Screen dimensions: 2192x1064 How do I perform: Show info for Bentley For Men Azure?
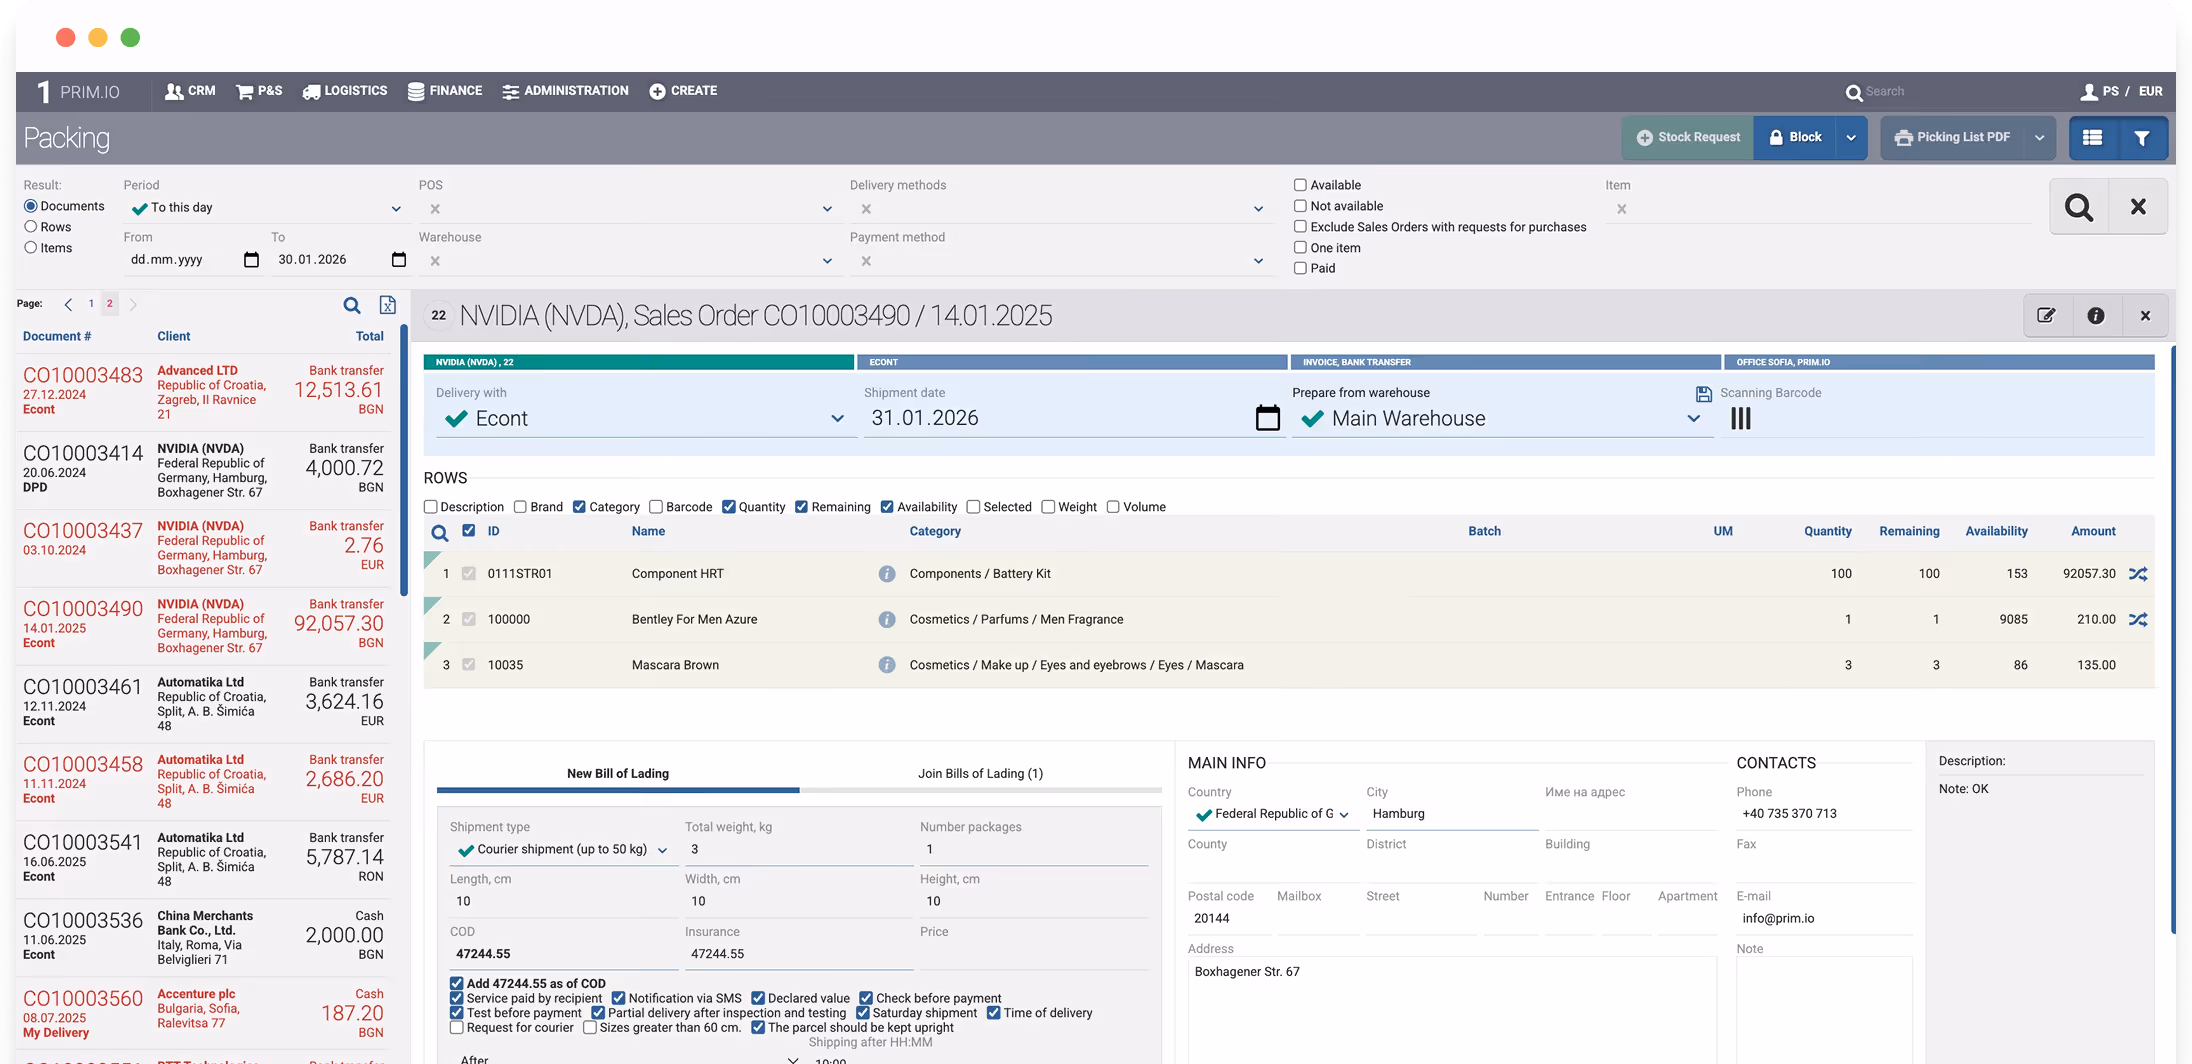coord(887,620)
